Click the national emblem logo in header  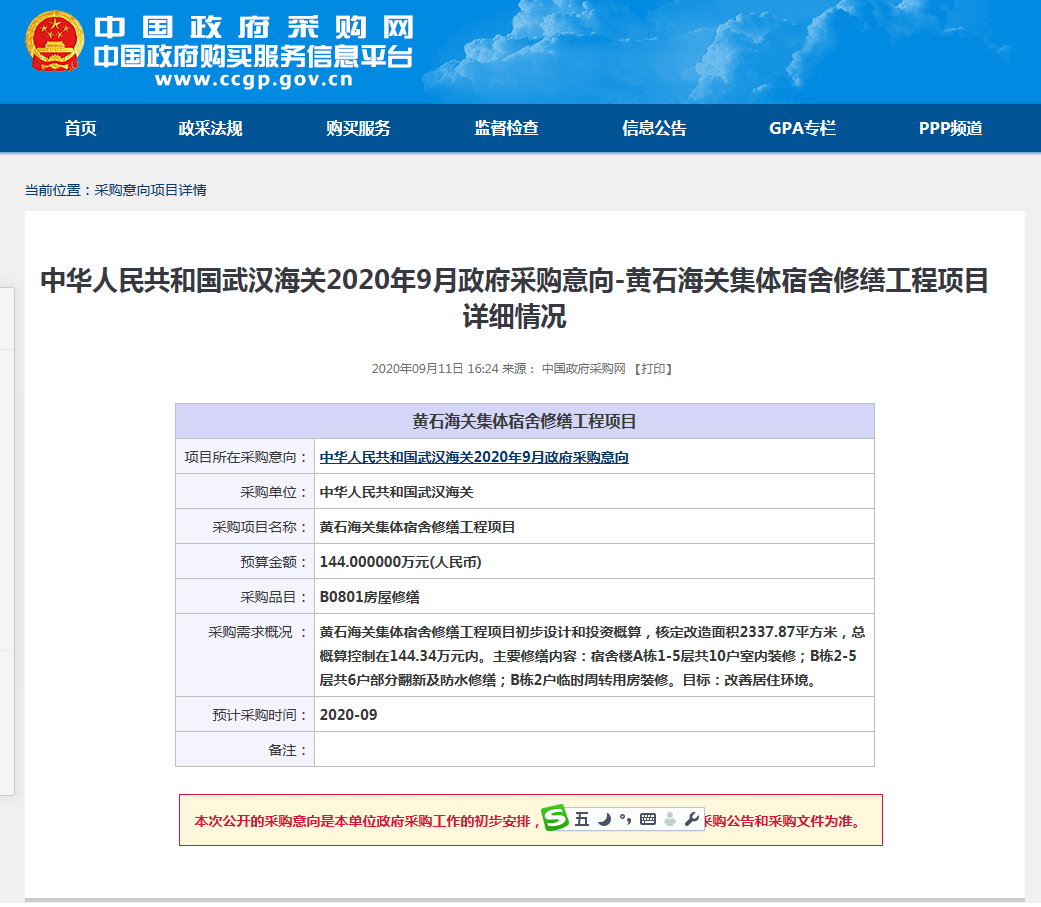54,41
